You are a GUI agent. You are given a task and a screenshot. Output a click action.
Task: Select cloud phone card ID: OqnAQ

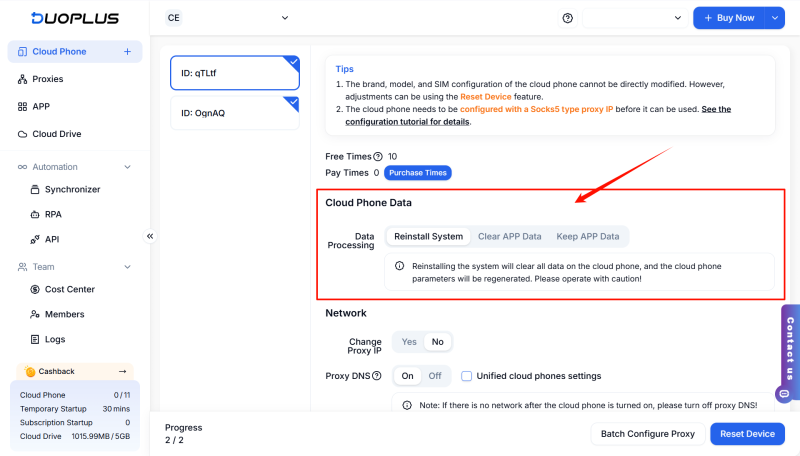(x=235, y=113)
